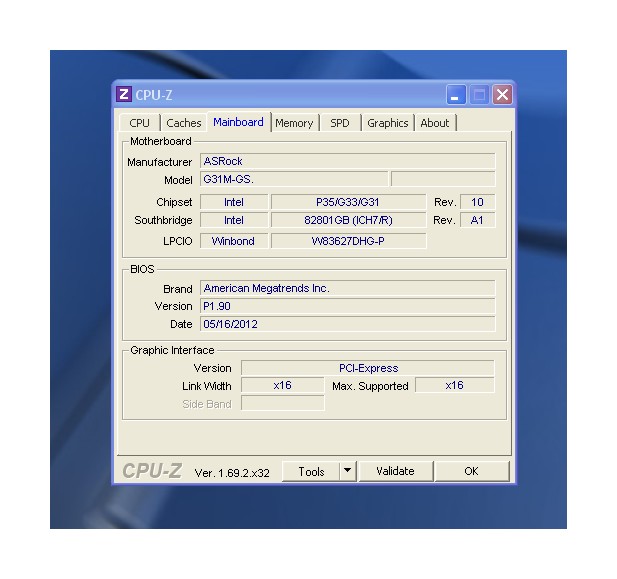This screenshot has height=579, width=617.
Task: Click the Chipset vendor Intel value
Action: 234,202
